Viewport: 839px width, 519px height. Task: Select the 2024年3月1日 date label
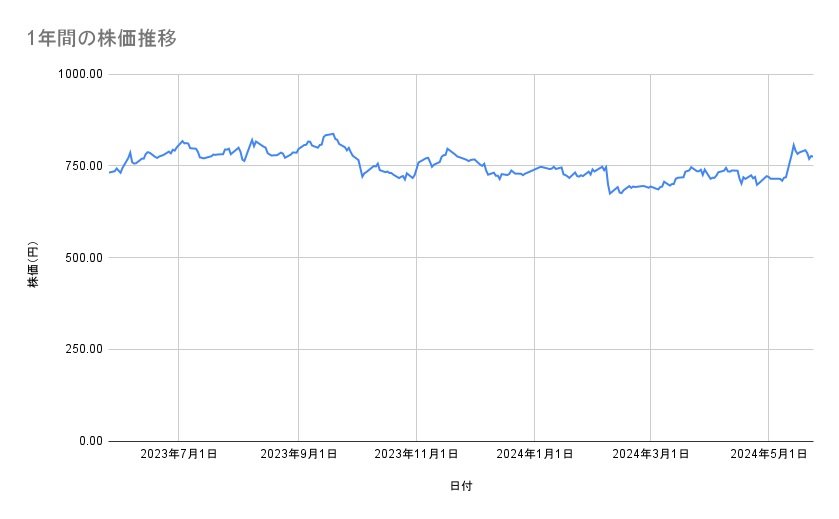point(651,455)
